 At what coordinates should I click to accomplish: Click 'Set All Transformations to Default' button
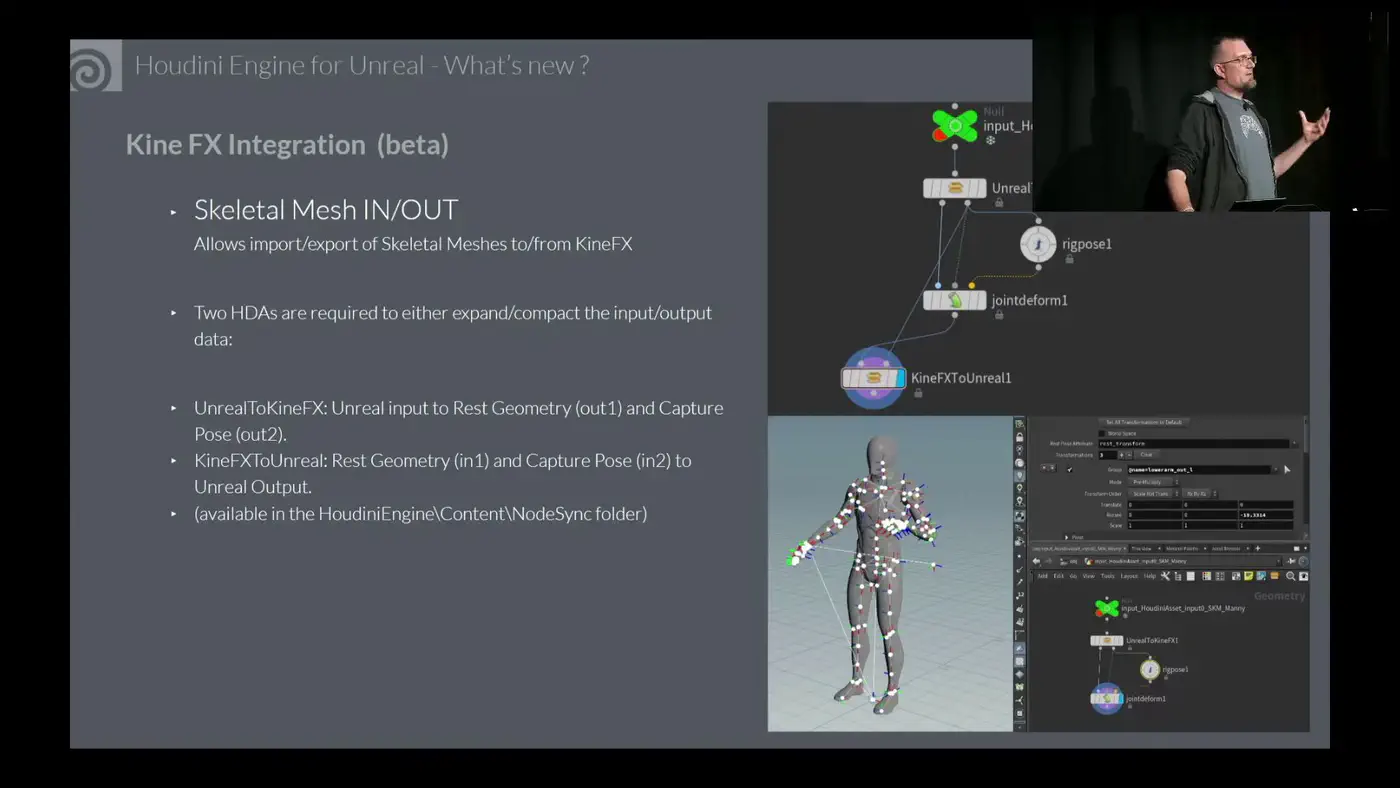click(x=1144, y=422)
